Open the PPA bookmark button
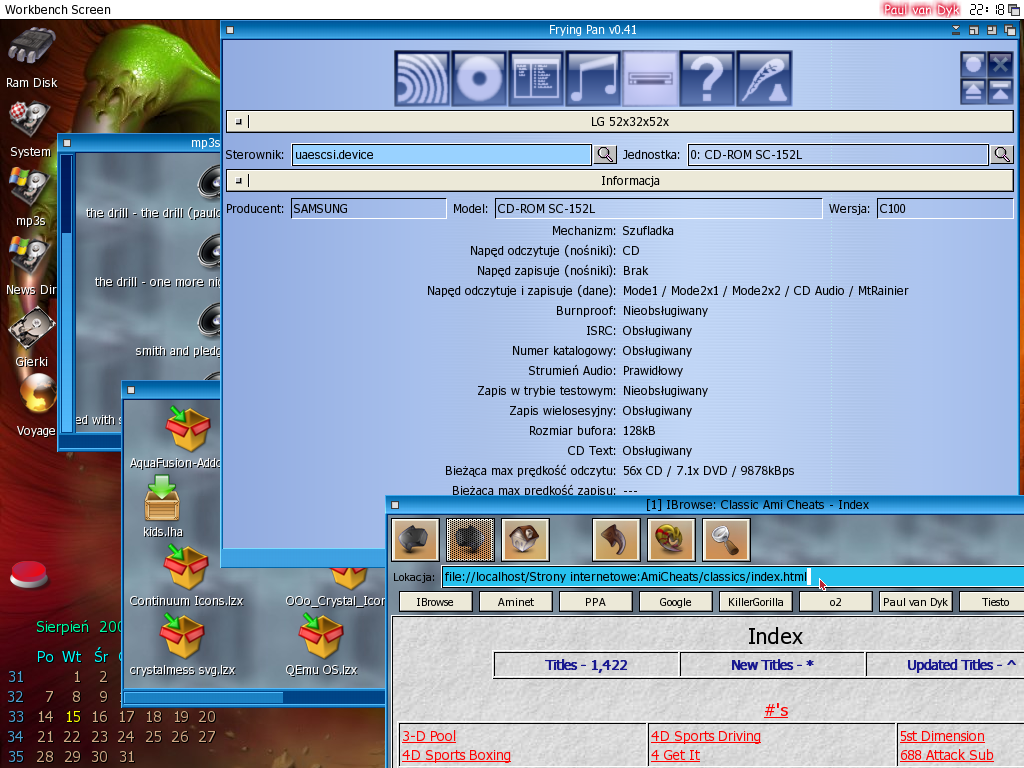The height and width of the screenshot is (768, 1024). [x=596, y=601]
